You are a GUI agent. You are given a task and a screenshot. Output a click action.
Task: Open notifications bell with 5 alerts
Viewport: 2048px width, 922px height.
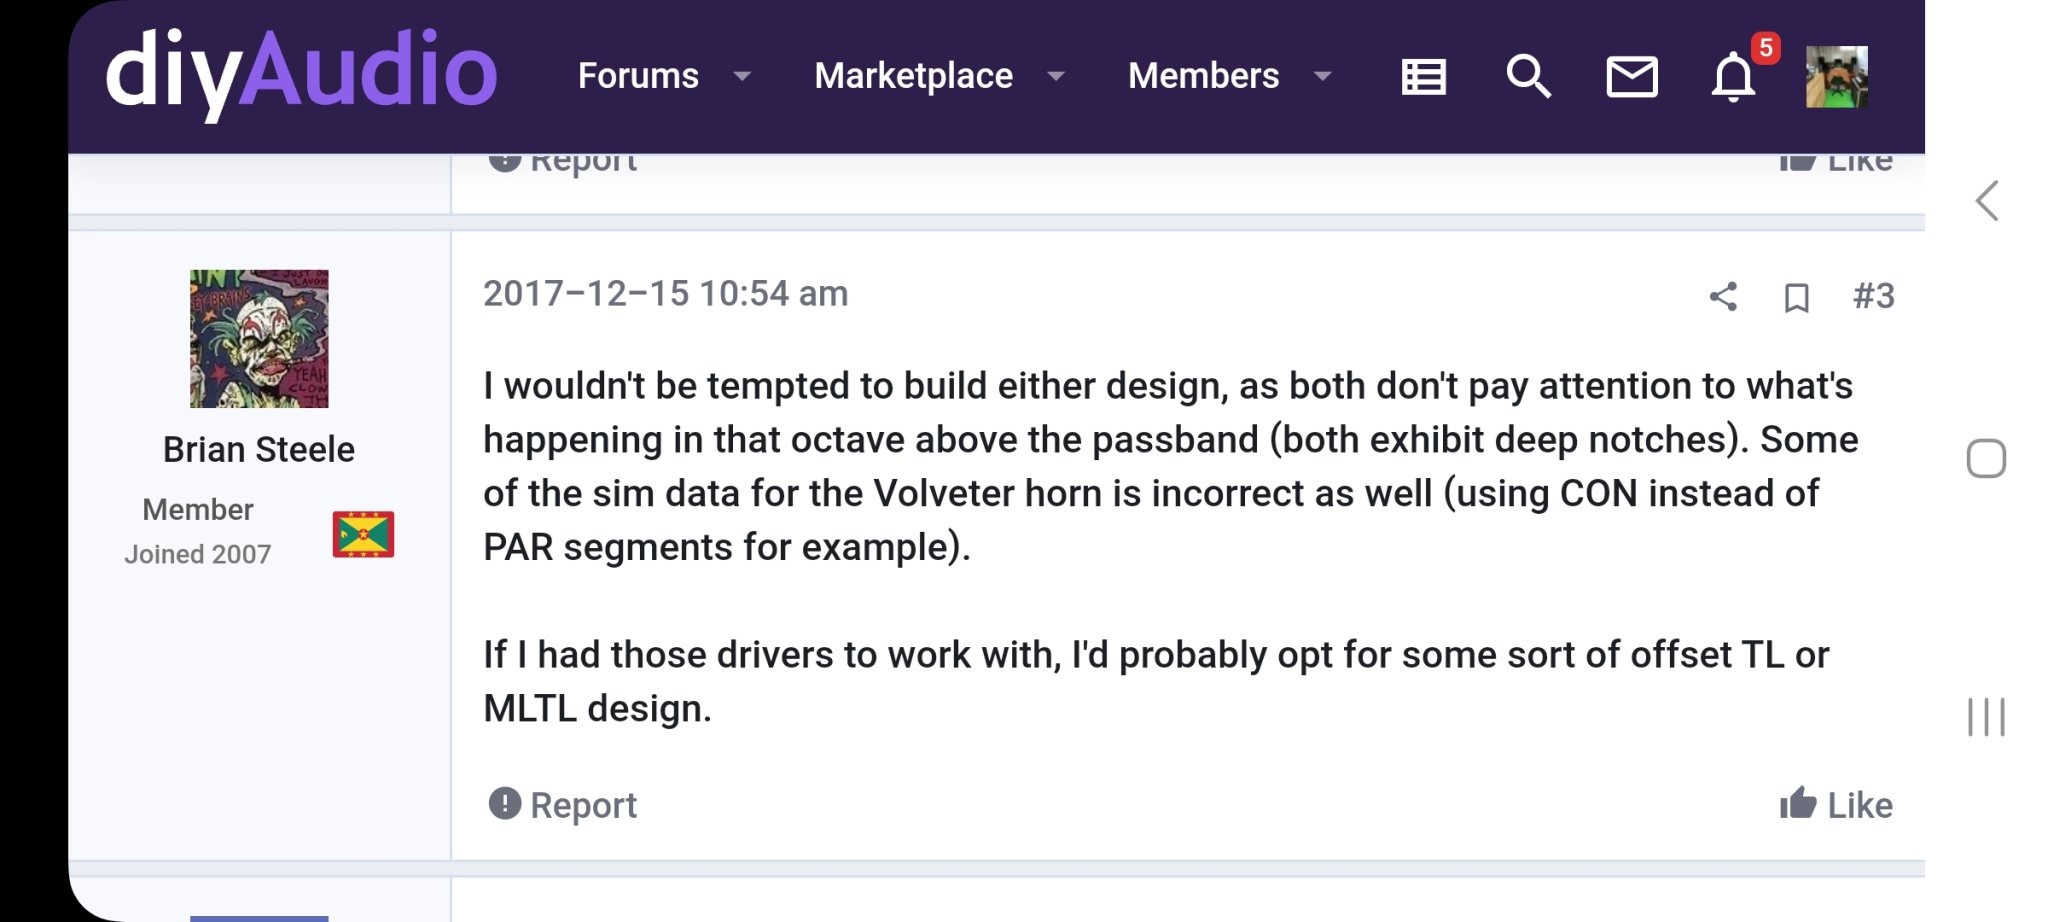(1734, 76)
